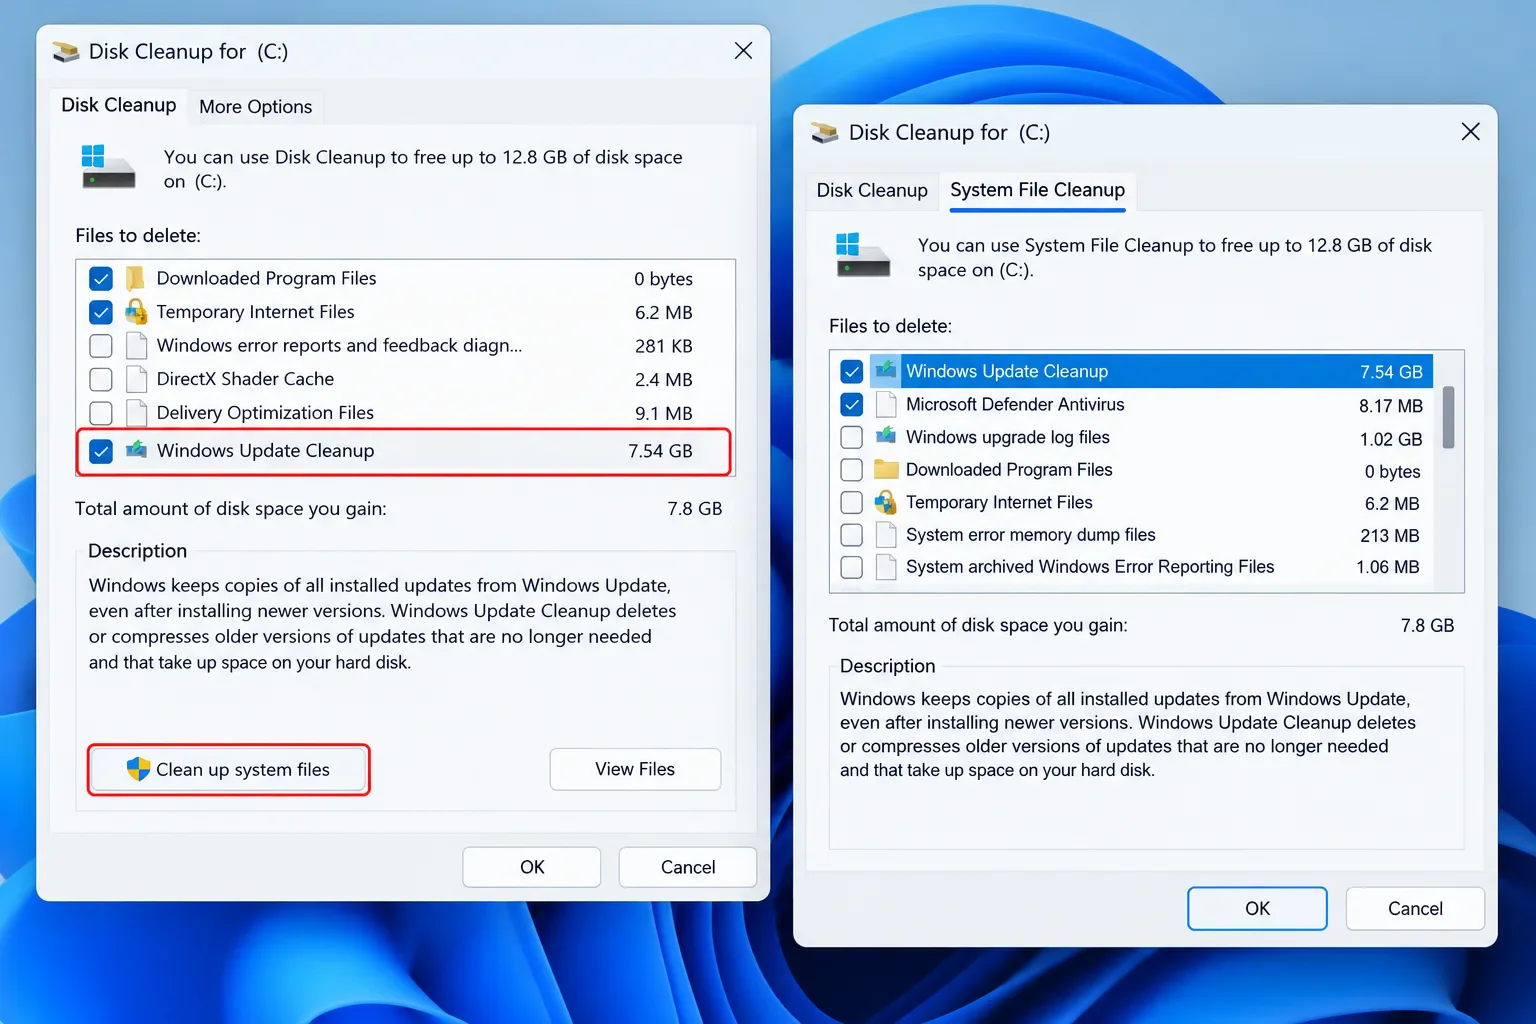Click Cancel in the right dialog

pos(1415,908)
